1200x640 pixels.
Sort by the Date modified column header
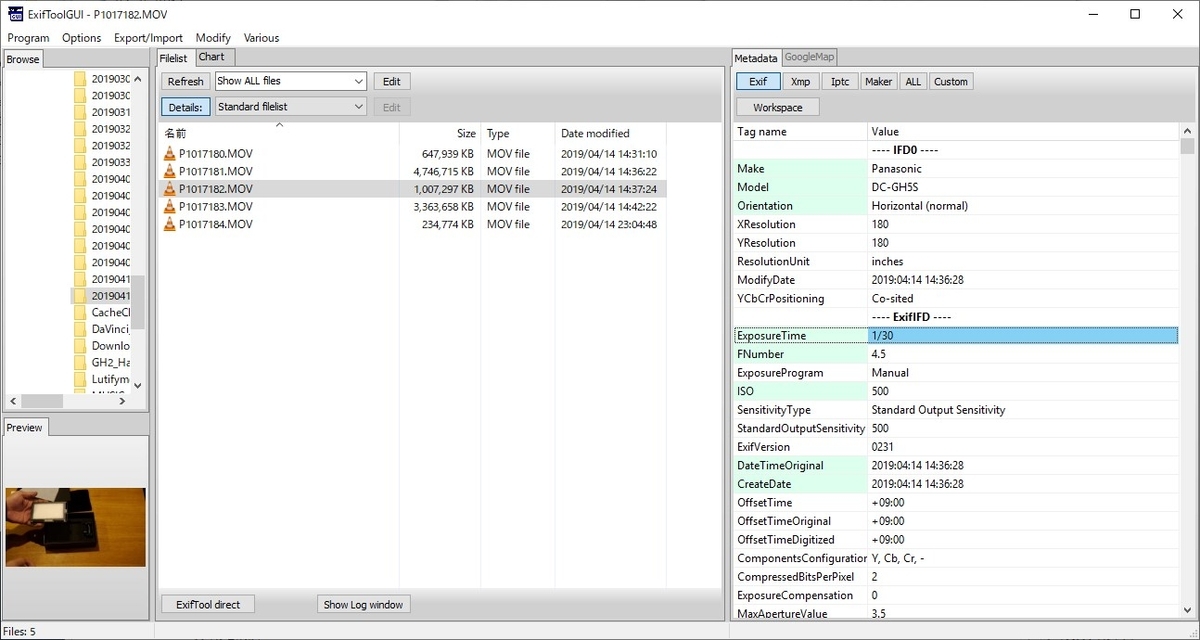610,133
